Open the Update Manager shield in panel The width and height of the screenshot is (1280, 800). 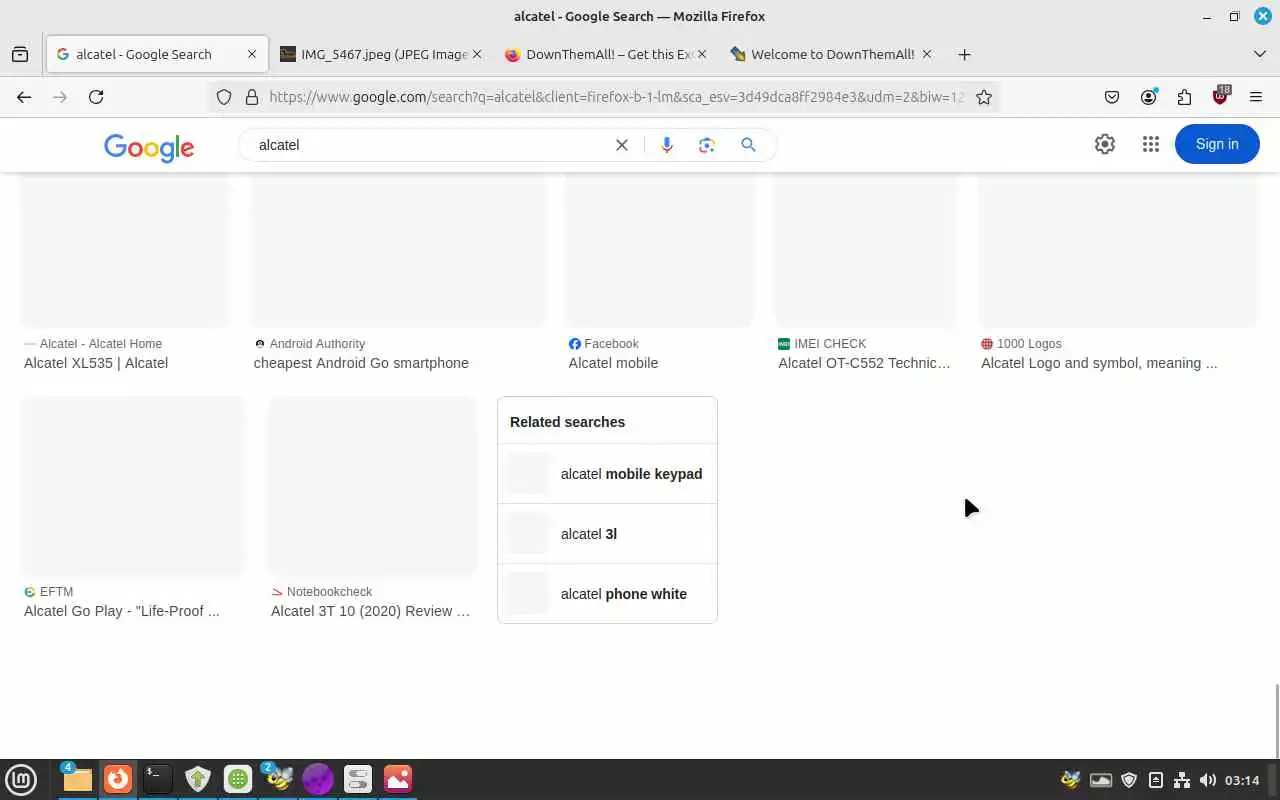pos(198,779)
